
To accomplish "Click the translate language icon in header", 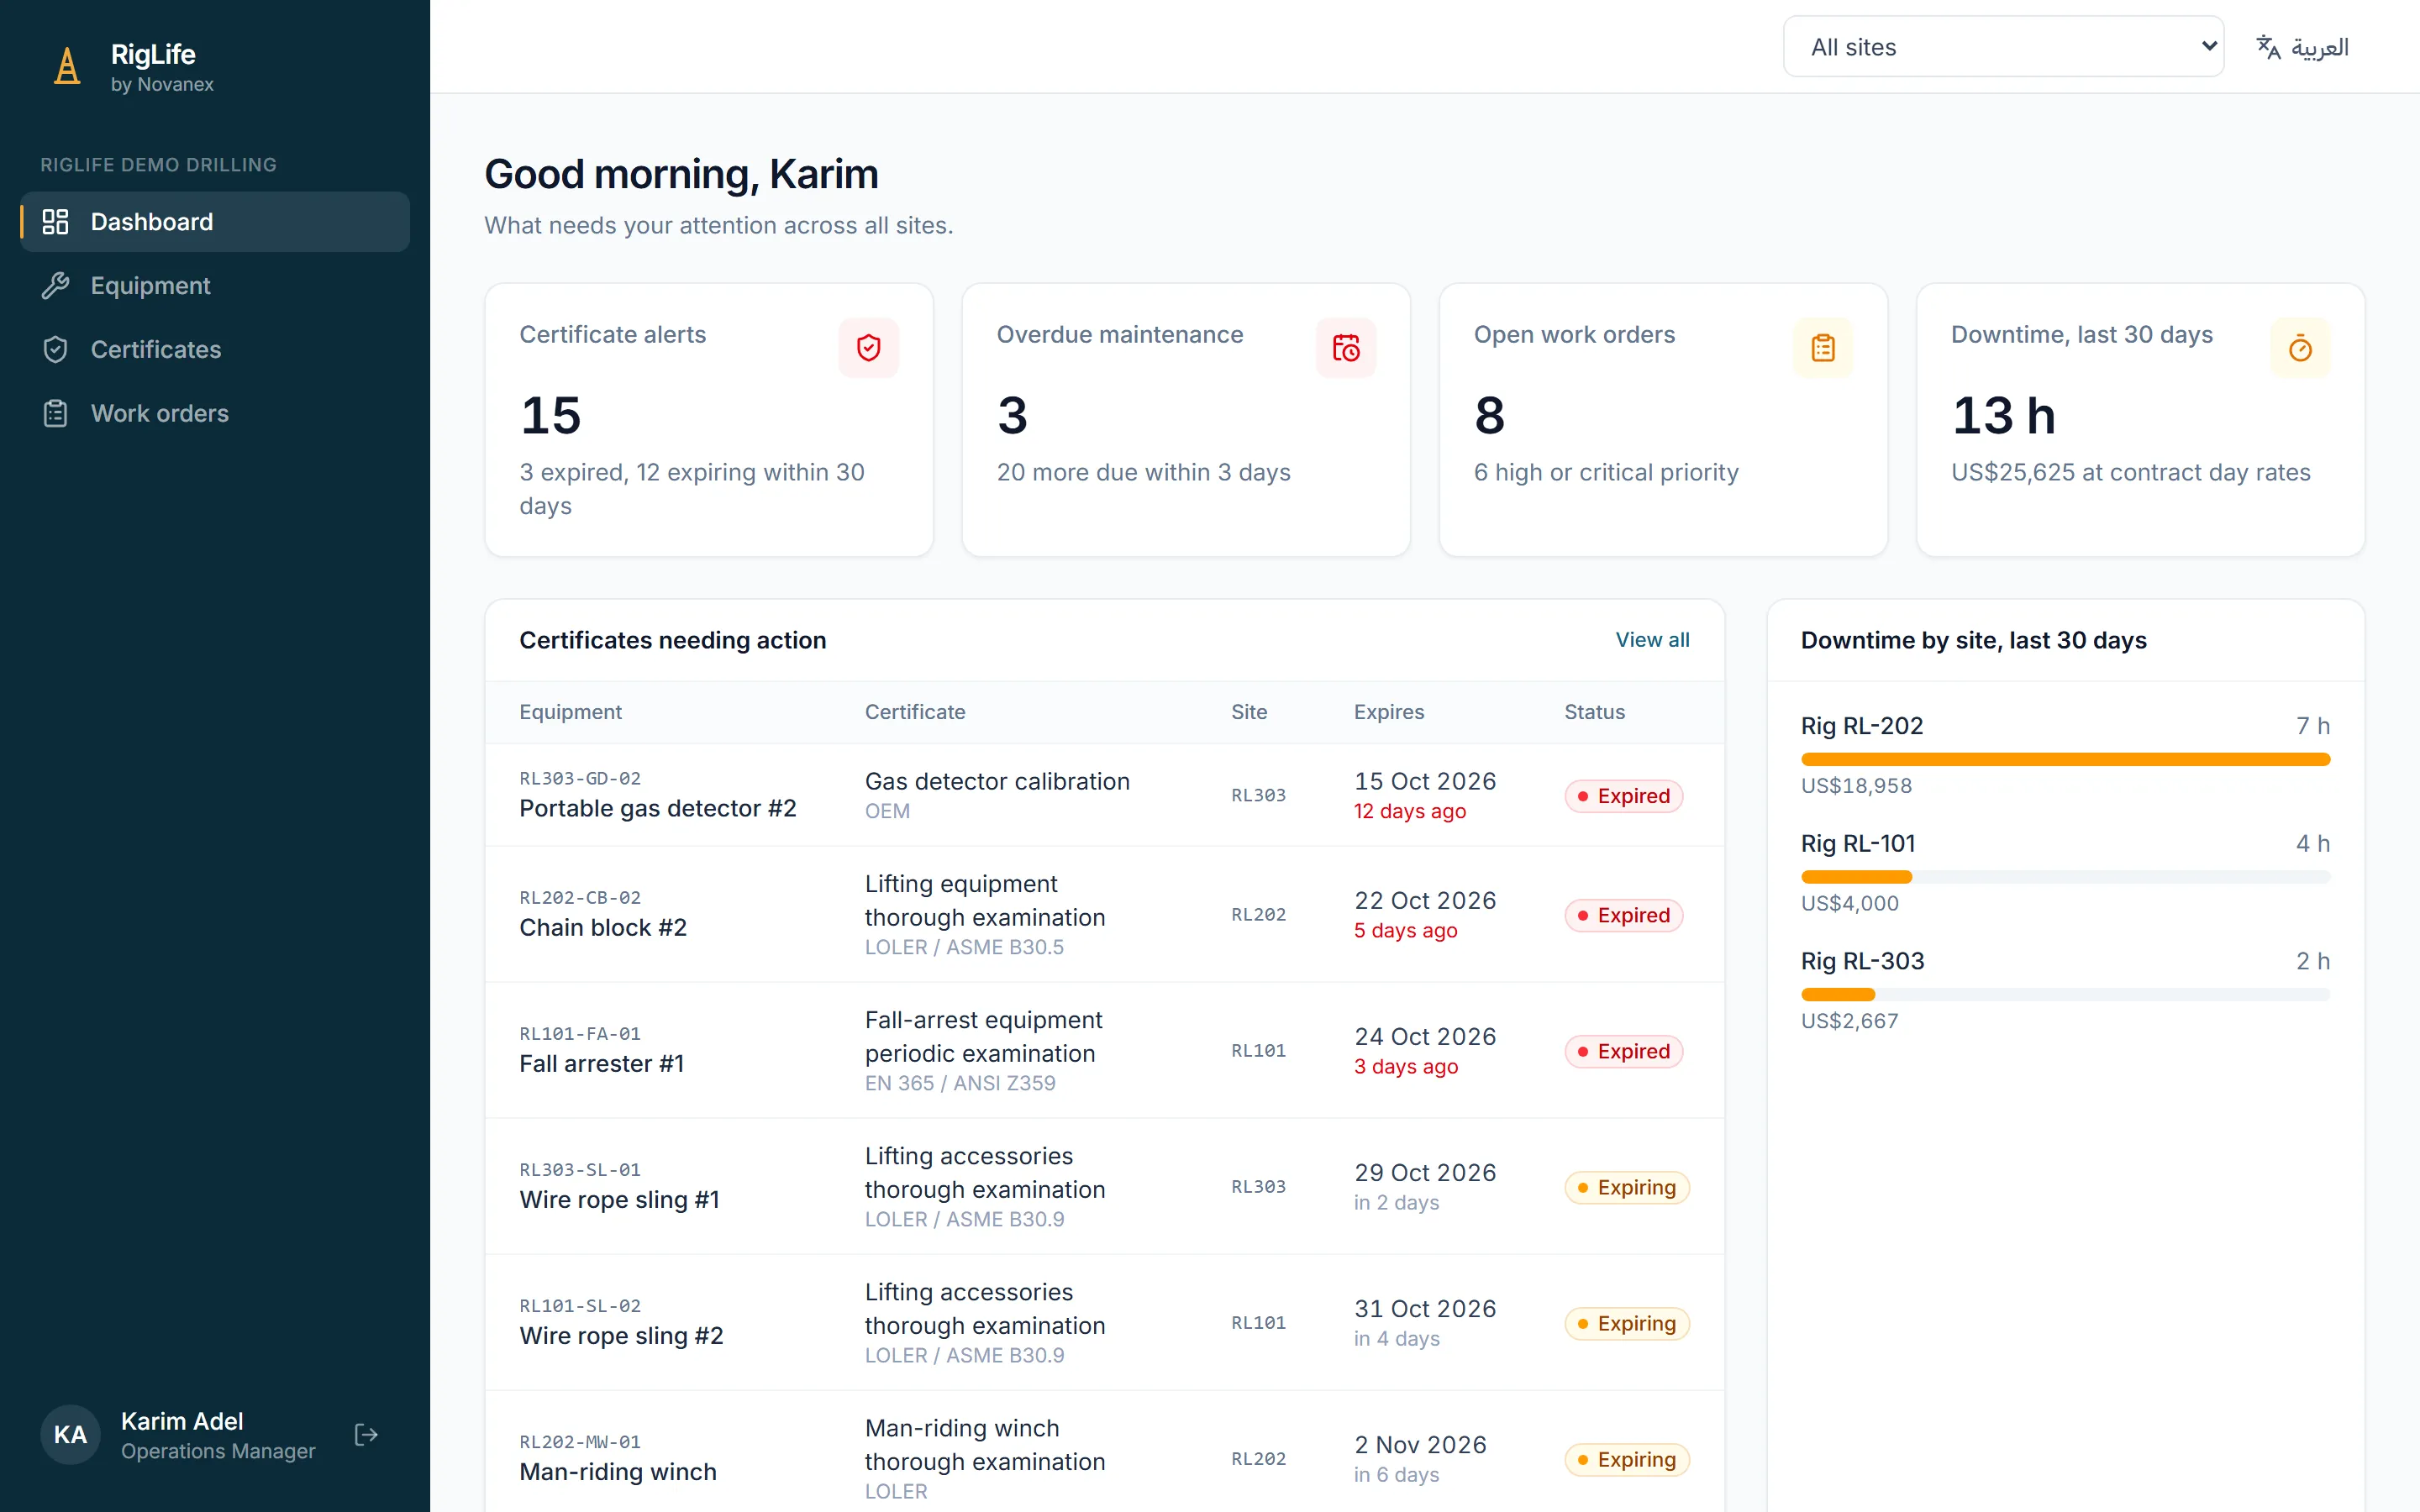I will 2268,47.
